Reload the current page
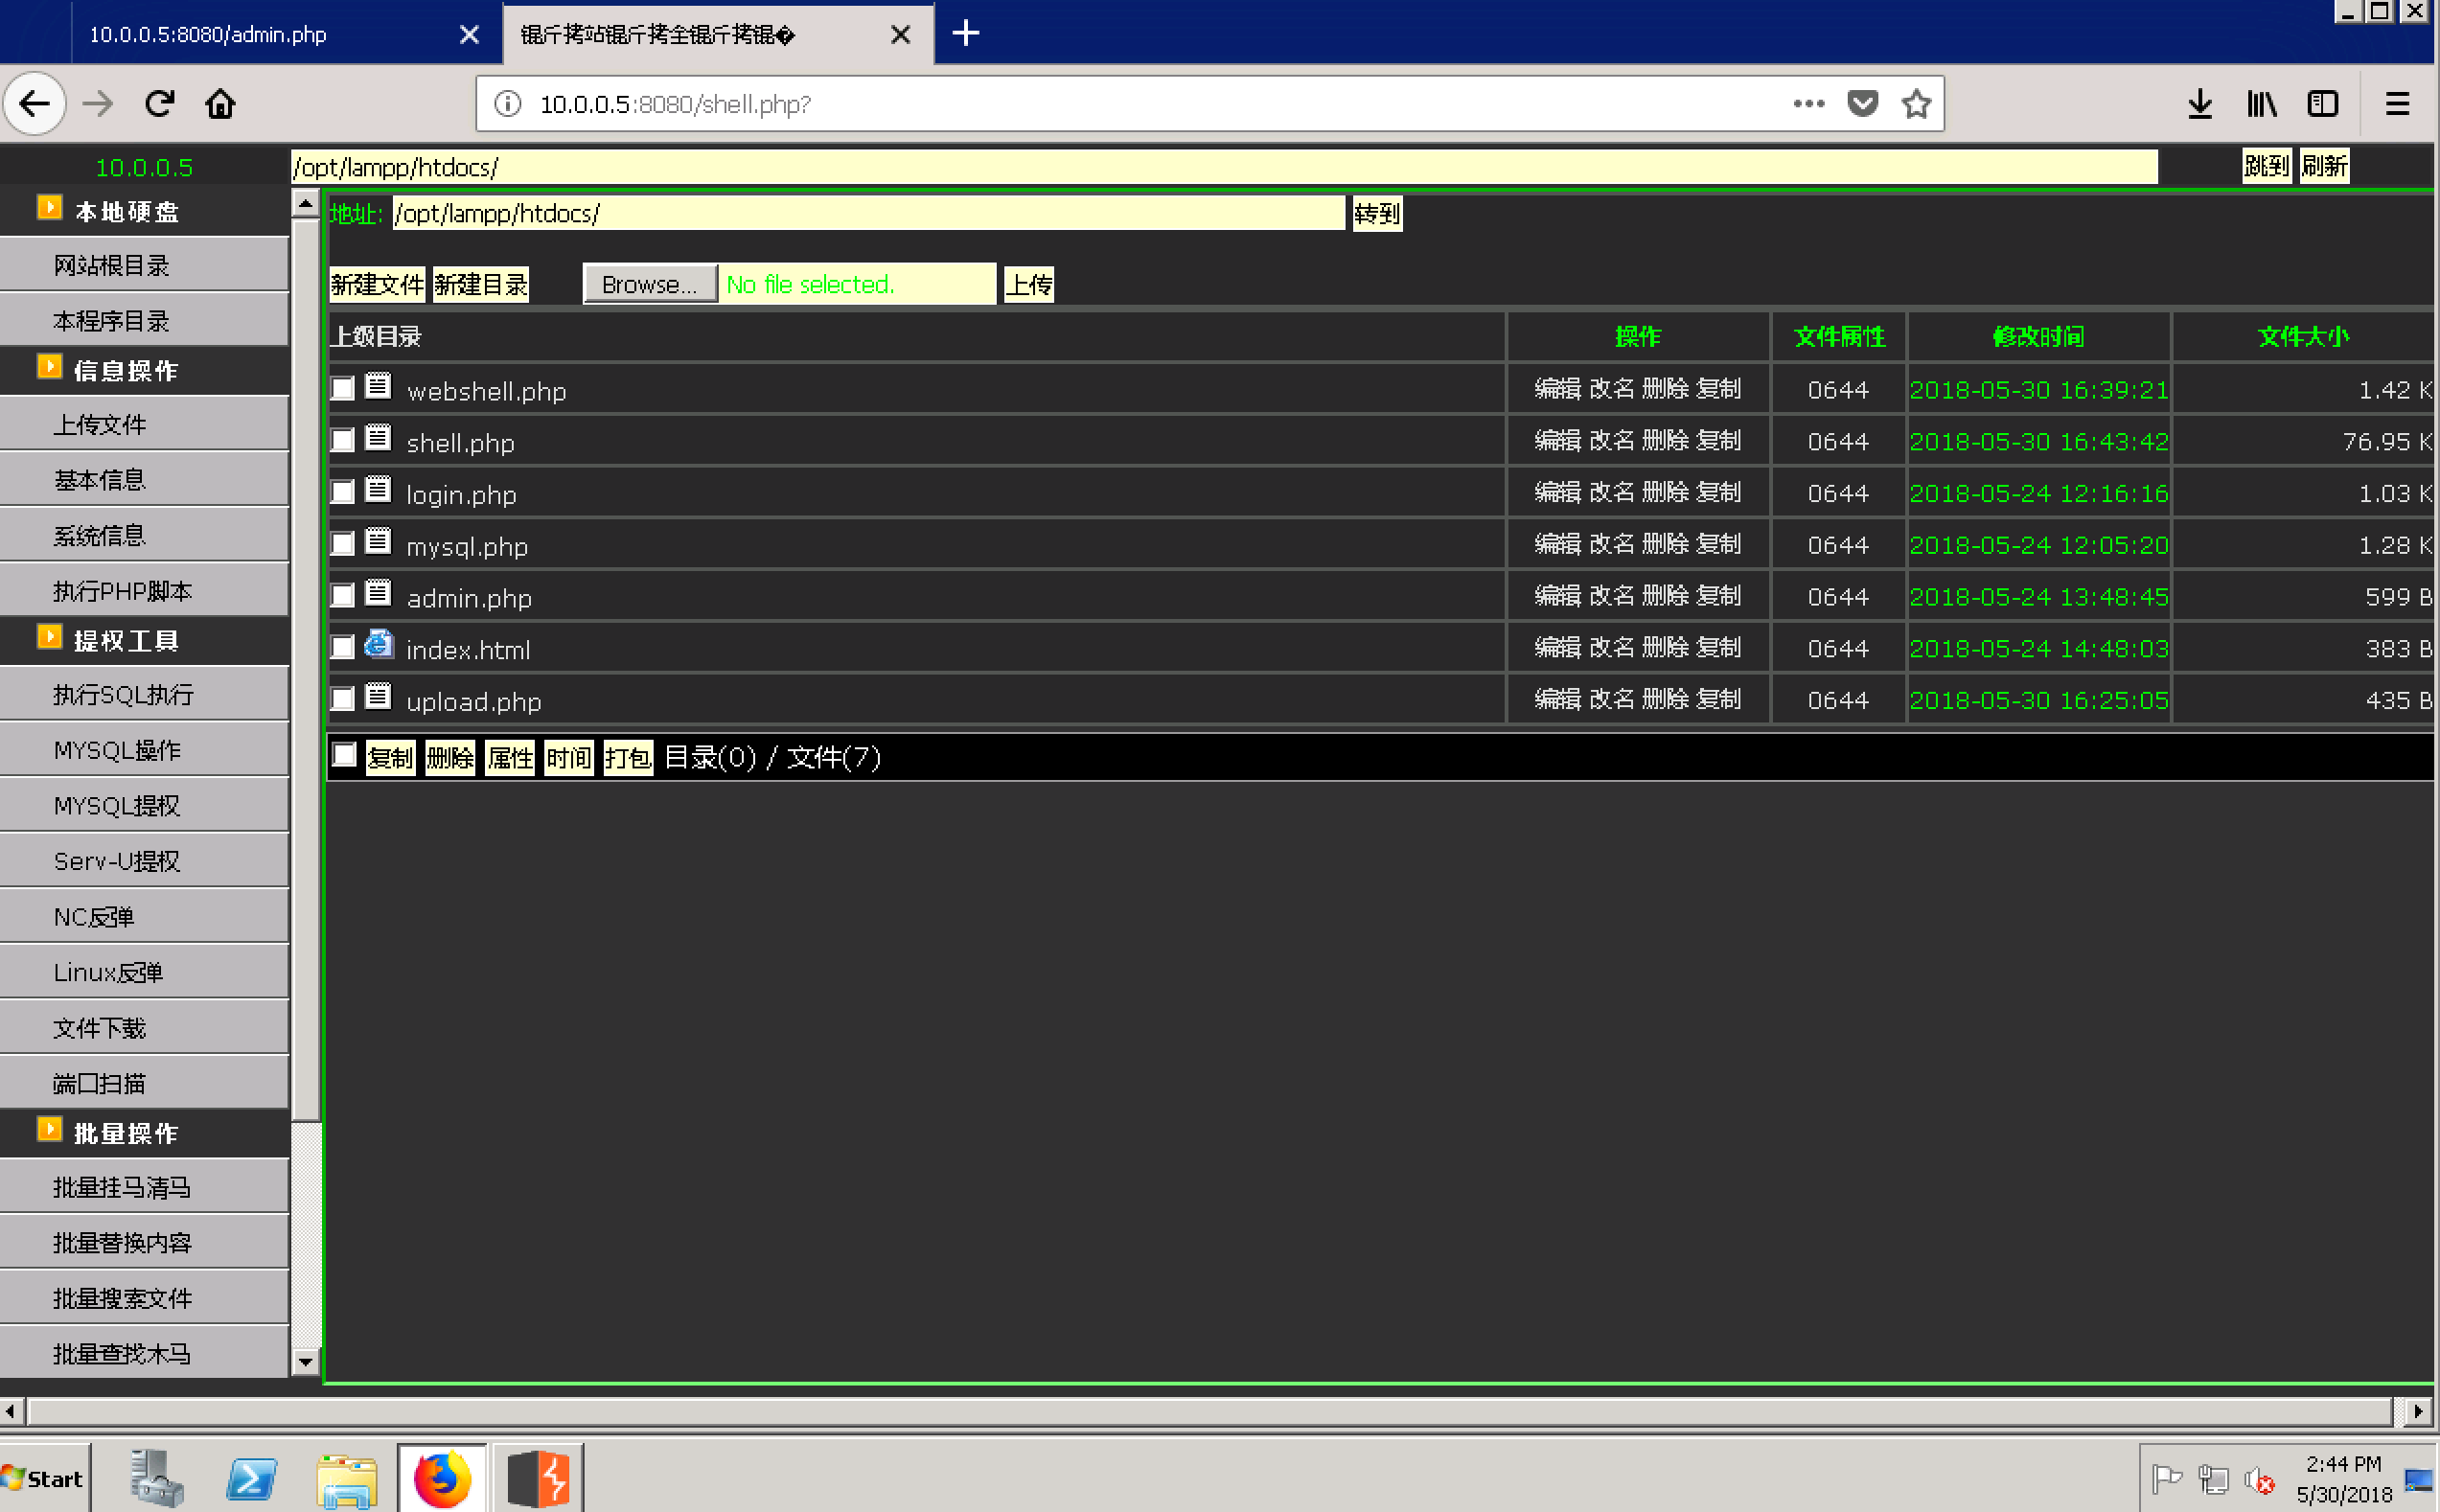This screenshot has width=2440, height=1512. [x=160, y=104]
